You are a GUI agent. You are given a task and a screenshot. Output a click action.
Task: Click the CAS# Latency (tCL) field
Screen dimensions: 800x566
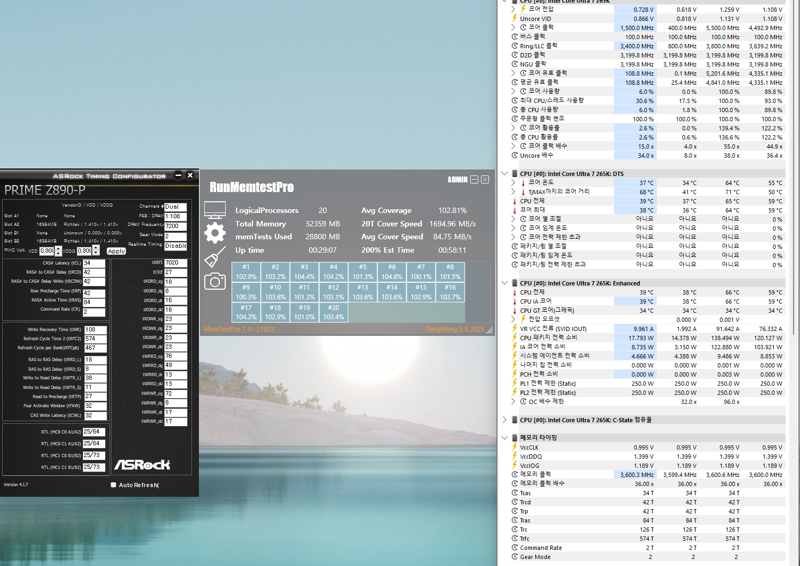[x=94, y=263]
